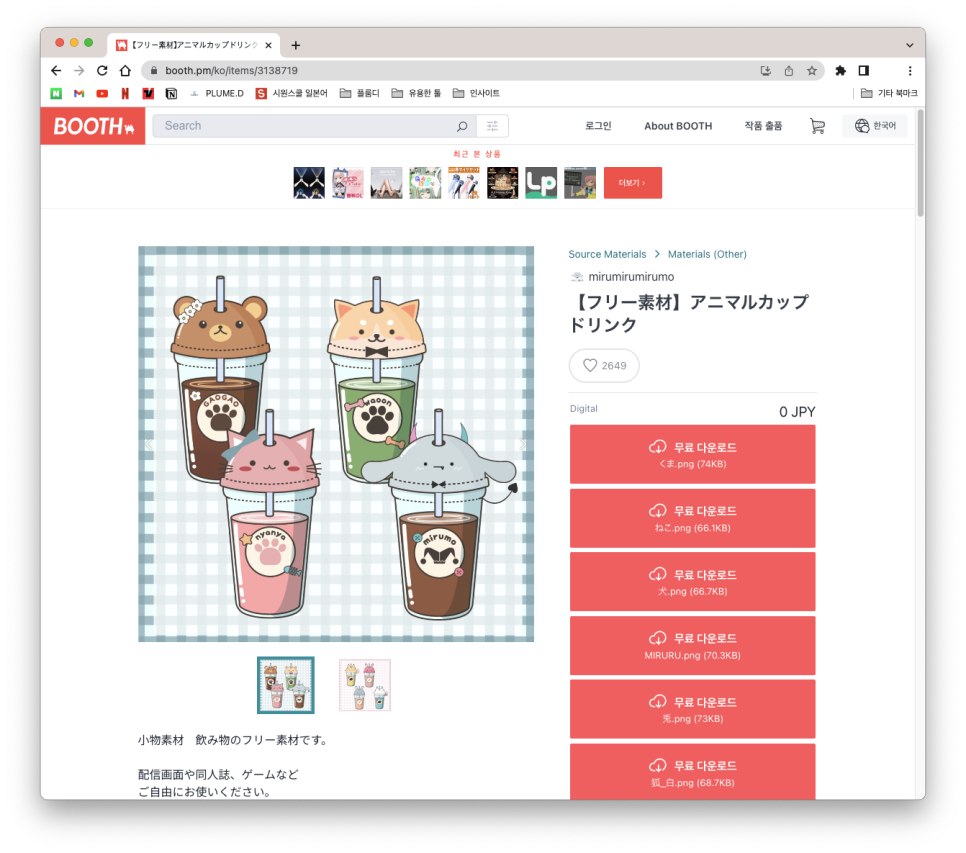Open the extensions puzzle icon
Image resolution: width=966 pixels, height=853 pixels.
[x=840, y=71]
